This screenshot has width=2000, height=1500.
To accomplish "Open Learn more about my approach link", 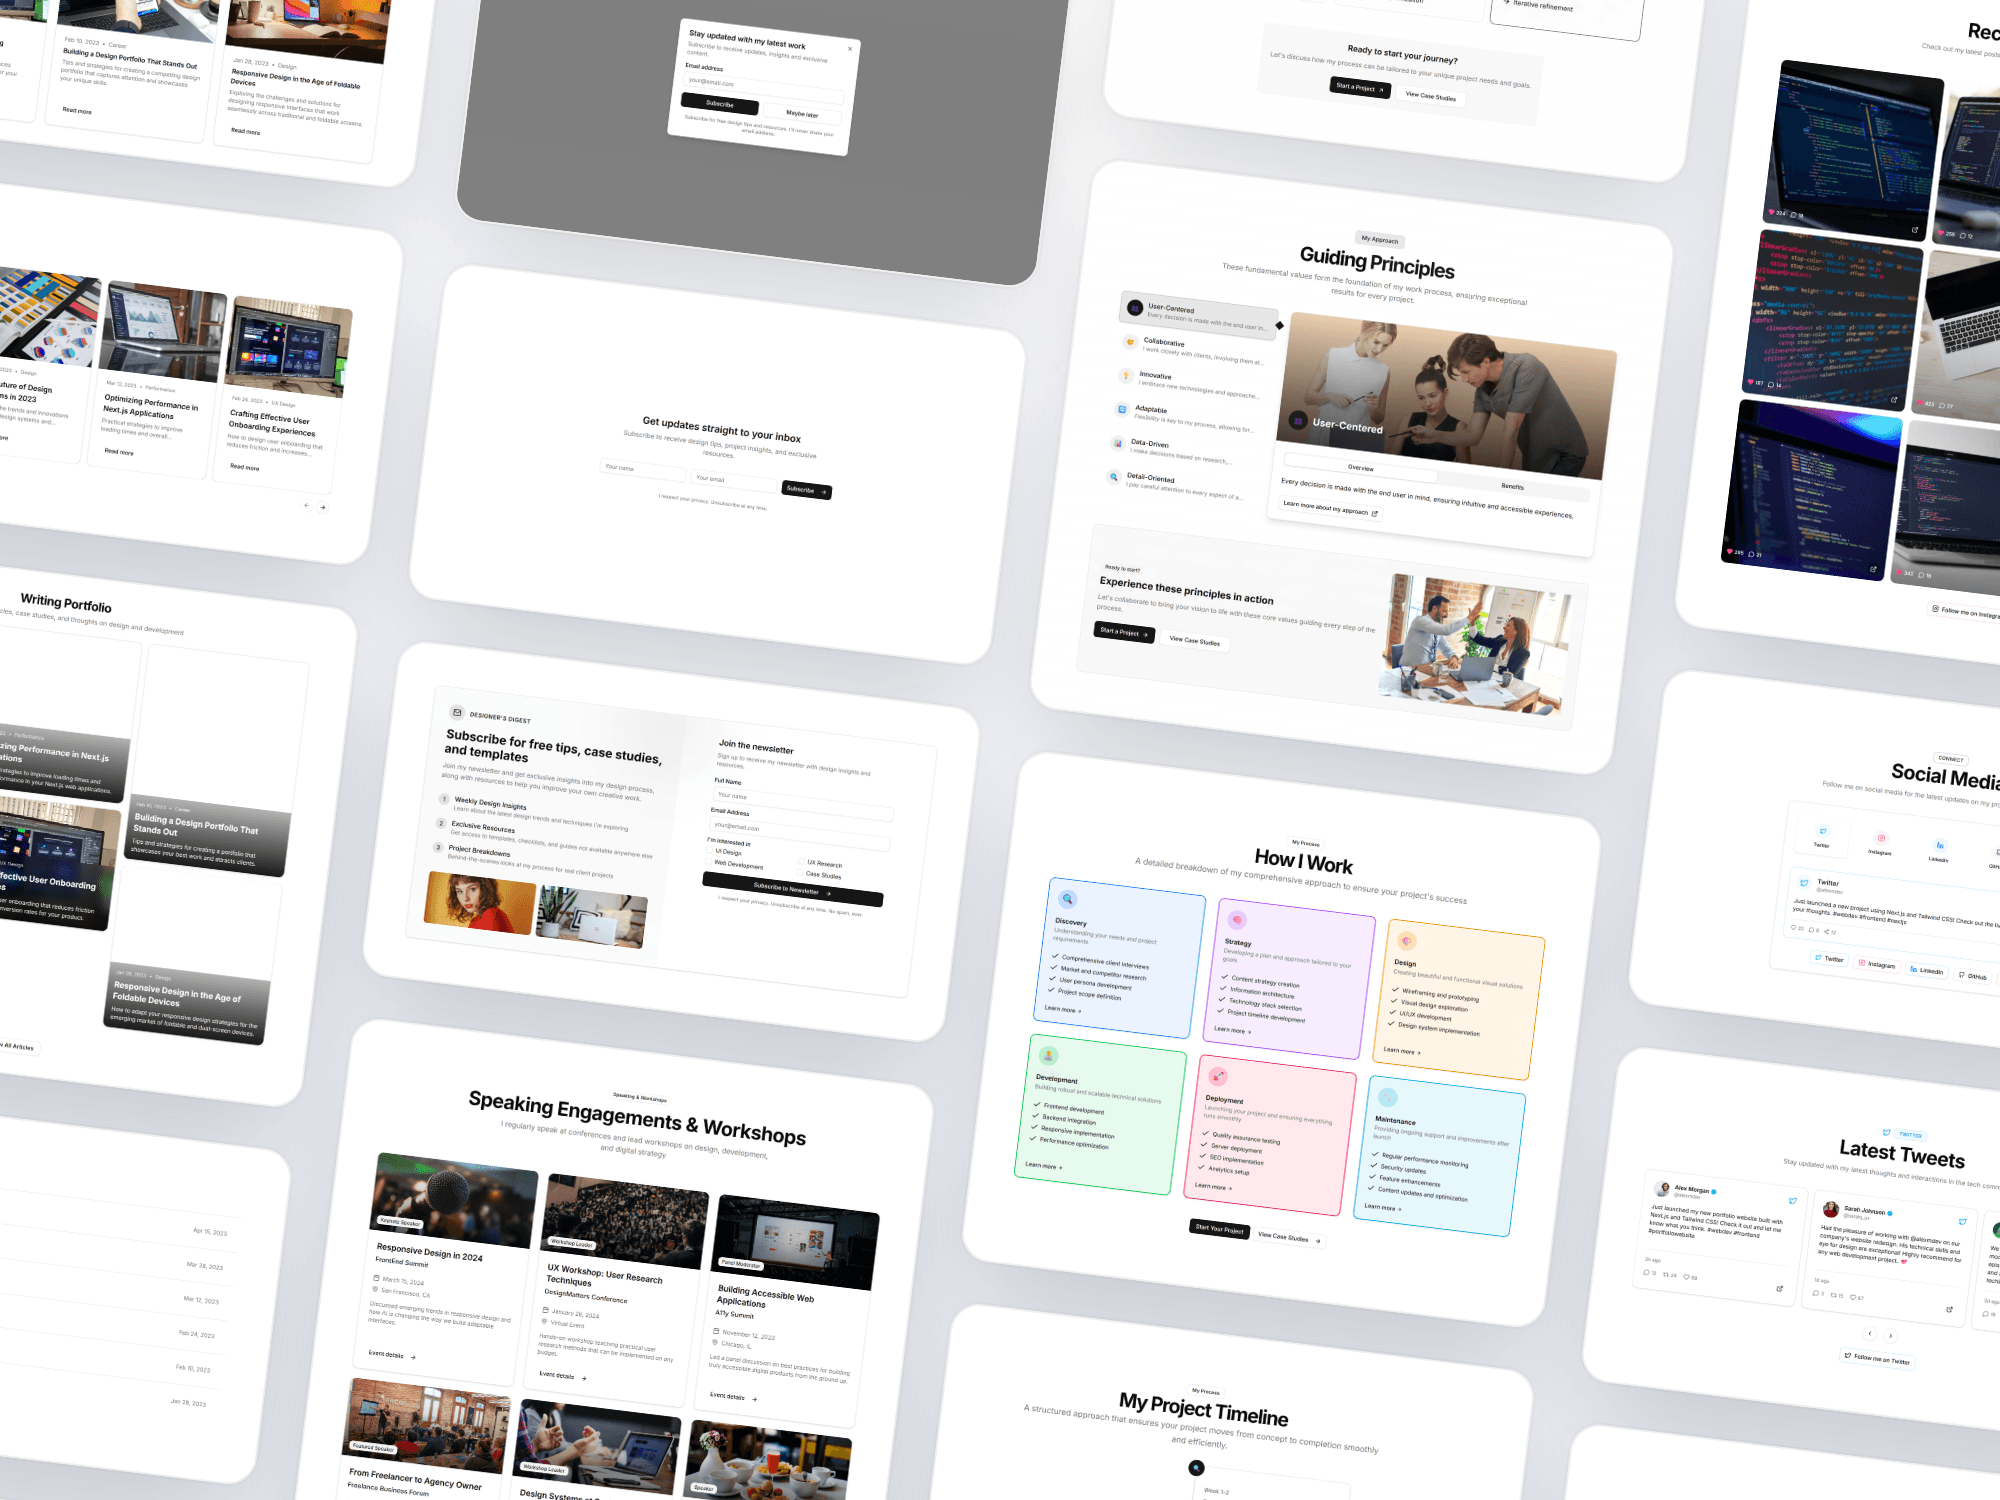I will [1330, 508].
